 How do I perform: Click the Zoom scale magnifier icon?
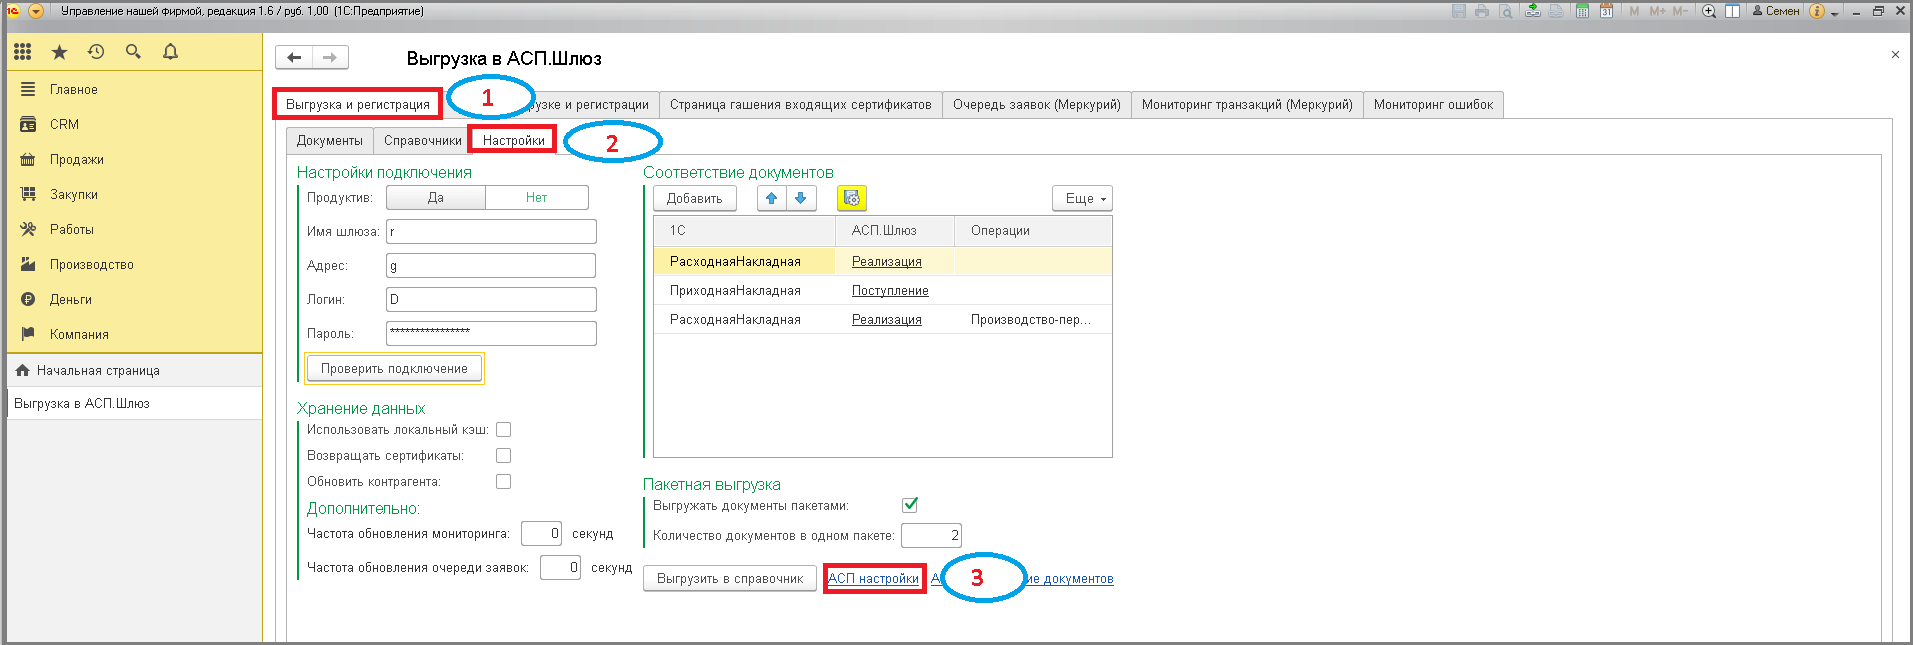coord(1709,11)
